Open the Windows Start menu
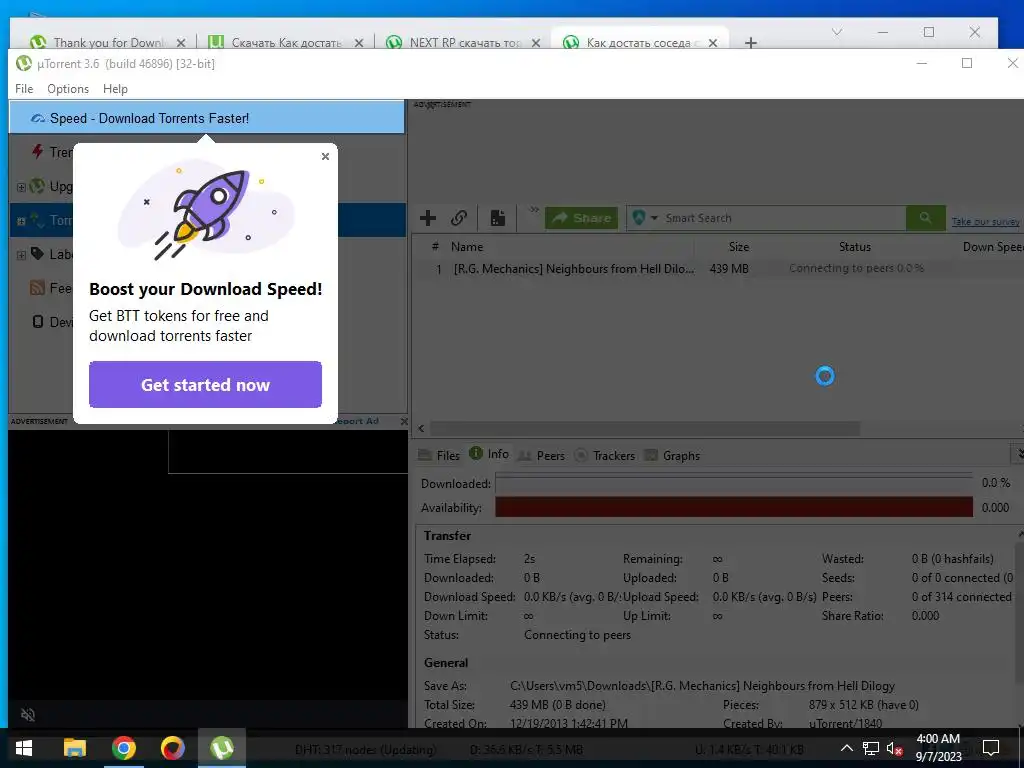The width and height of the screenshot is (1024, 768). (x=24, y=748)
